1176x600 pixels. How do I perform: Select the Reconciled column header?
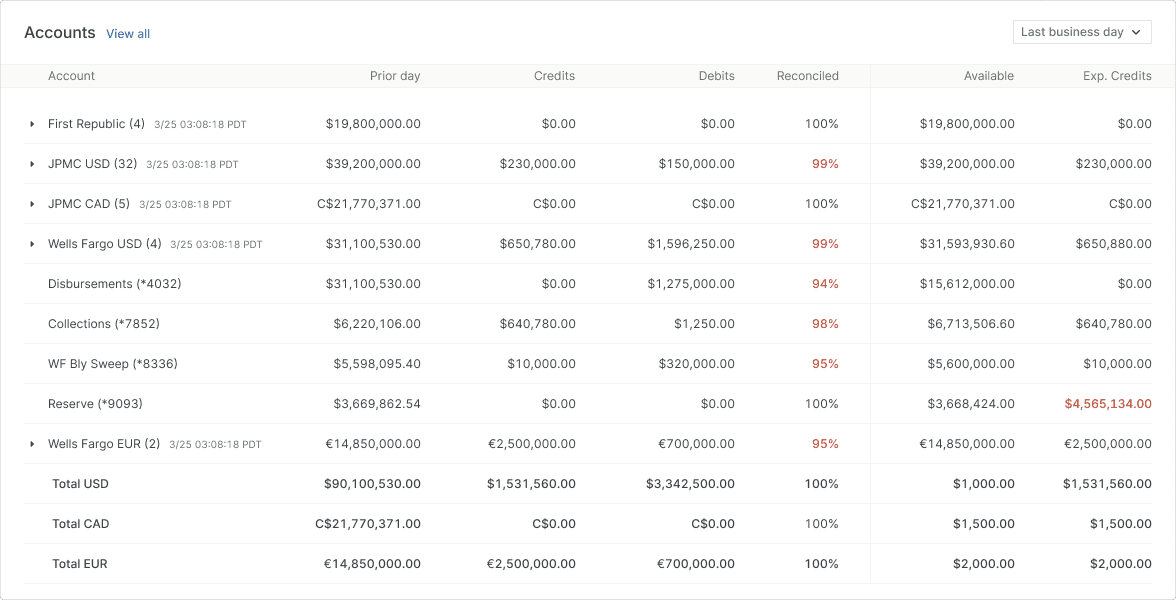pyautogui.click(x=807, y=76)
